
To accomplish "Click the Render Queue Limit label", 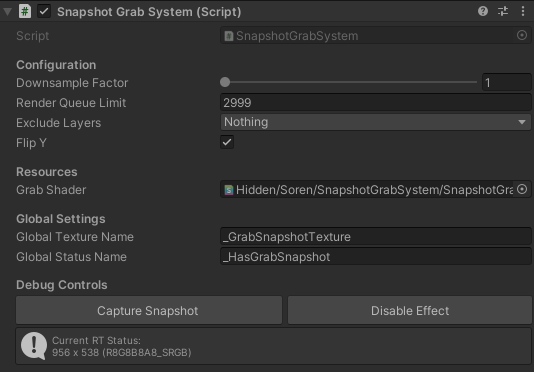I will click(71, 103).
